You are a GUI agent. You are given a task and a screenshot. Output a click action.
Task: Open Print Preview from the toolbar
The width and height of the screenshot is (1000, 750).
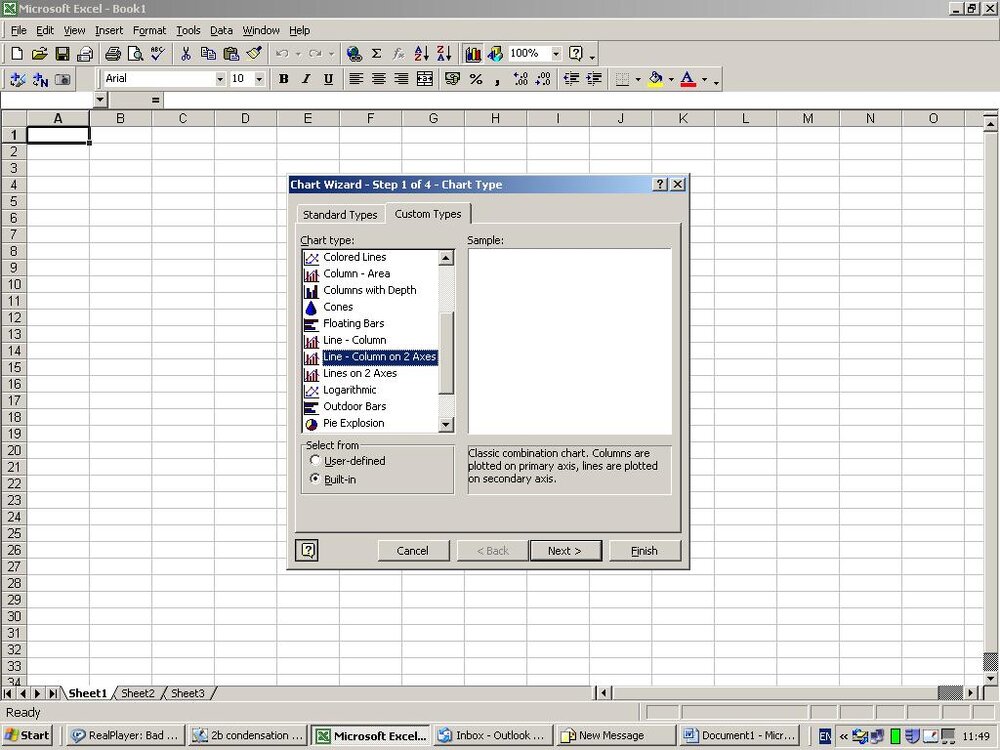click(135, 54)
